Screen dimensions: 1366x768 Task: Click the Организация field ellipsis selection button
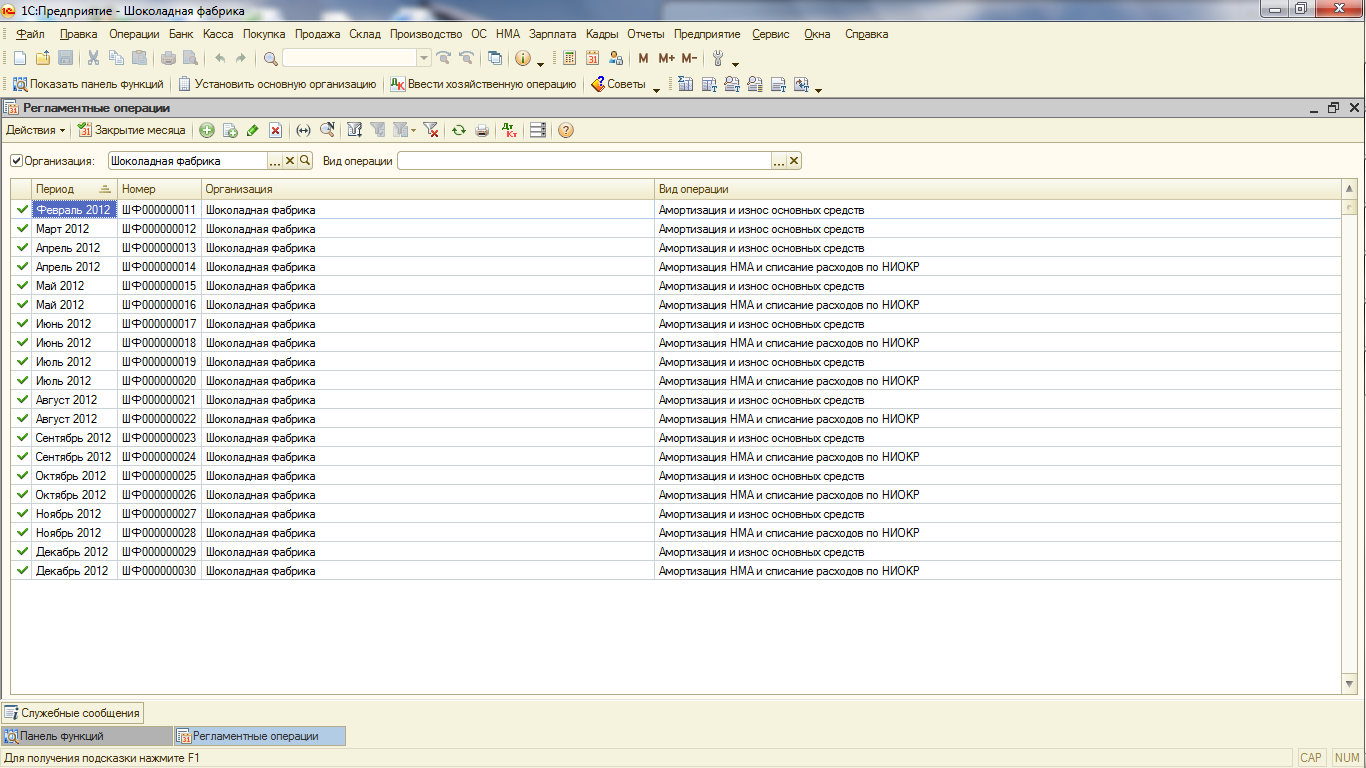275,161
